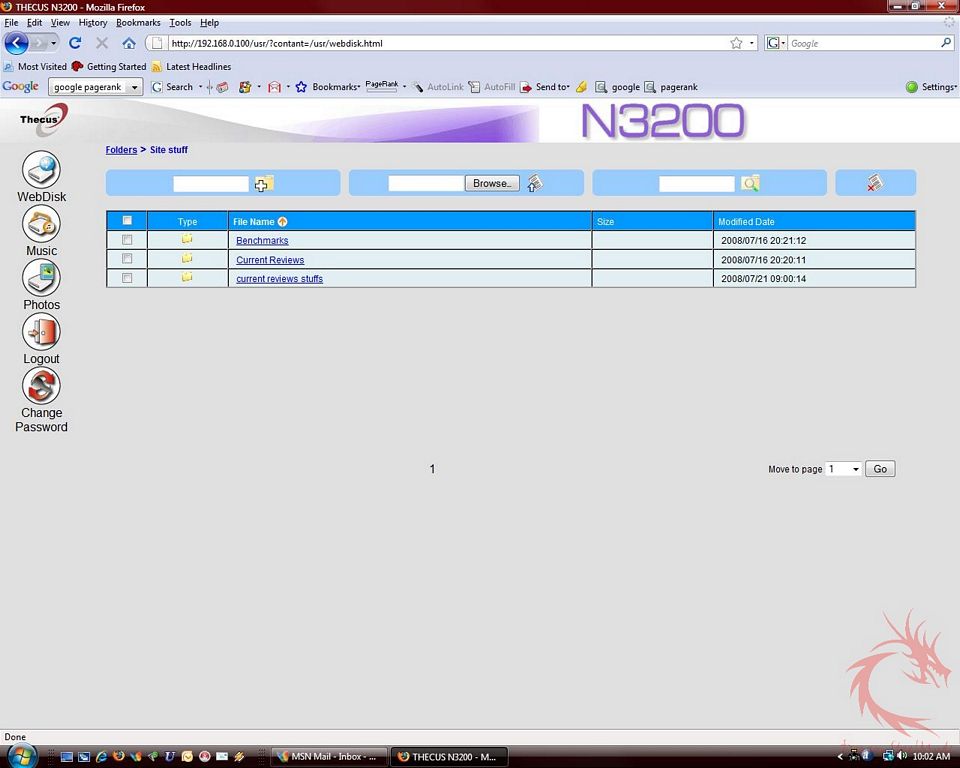
Task: Click the Go page button
Action: [880, 469]
